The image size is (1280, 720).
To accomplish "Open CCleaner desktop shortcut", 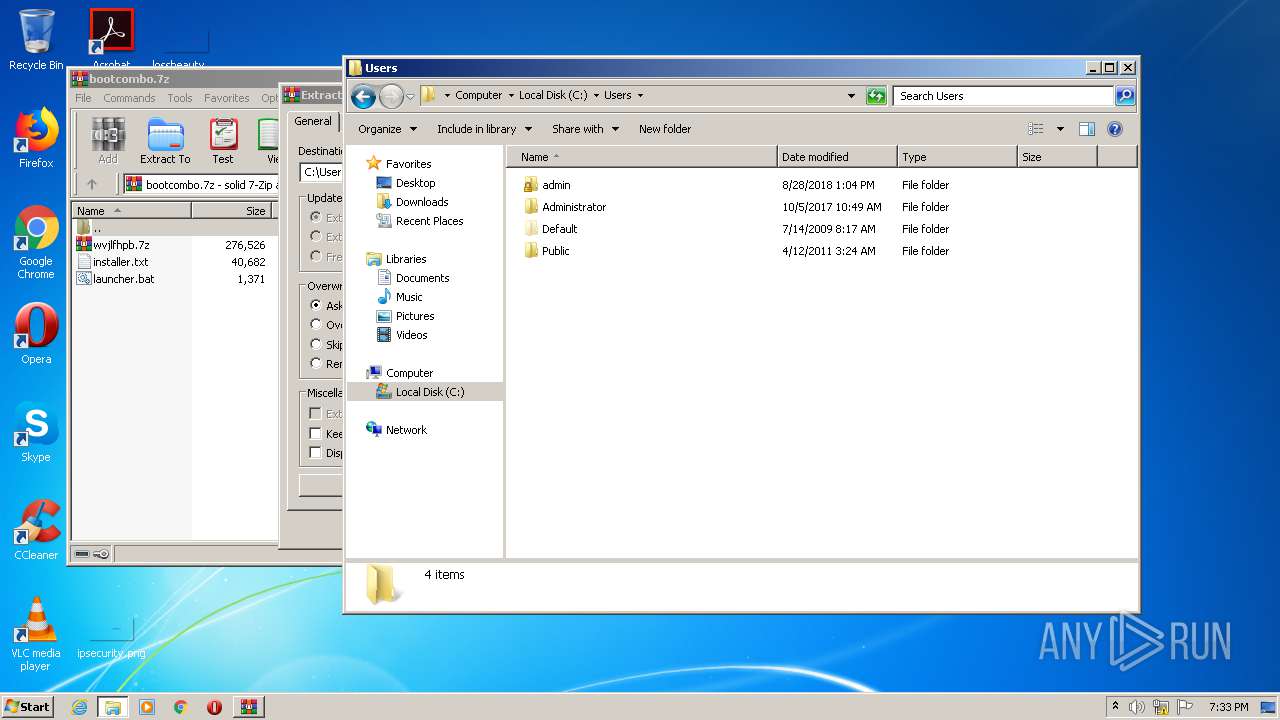I will [36, 530].
